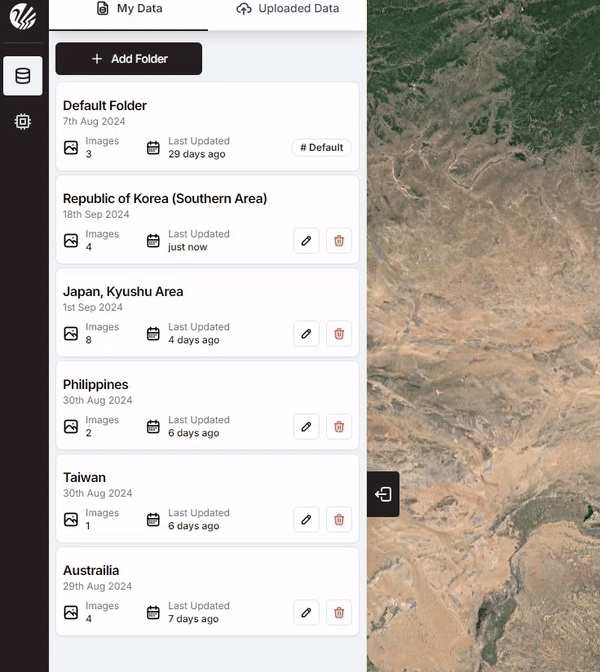Edit the Taiwan folder

point(306,520)
